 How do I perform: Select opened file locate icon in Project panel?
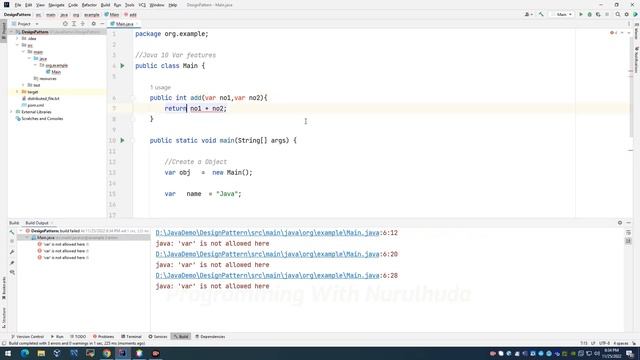pyautogui.click(x=65, y=24)
